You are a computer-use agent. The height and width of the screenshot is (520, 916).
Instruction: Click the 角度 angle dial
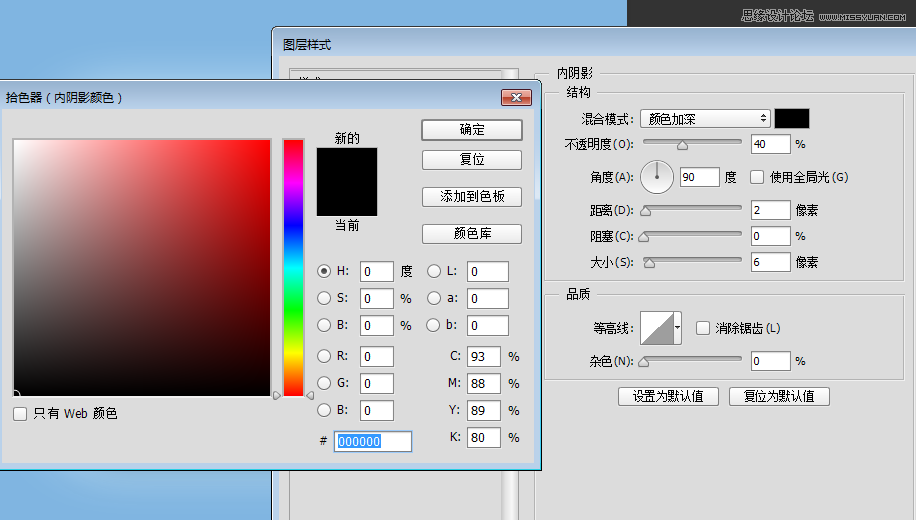pyautogui.click(x=657, y=177)
